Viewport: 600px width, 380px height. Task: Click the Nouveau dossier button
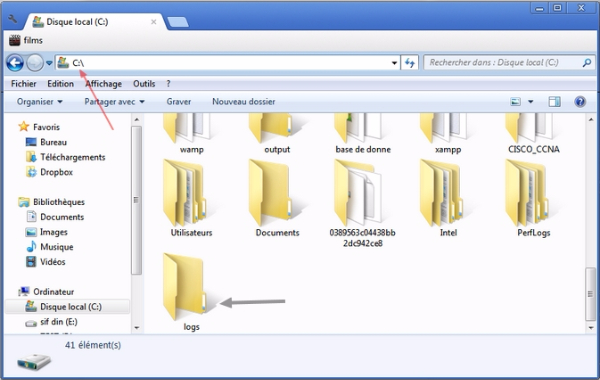tap(243, 102)
